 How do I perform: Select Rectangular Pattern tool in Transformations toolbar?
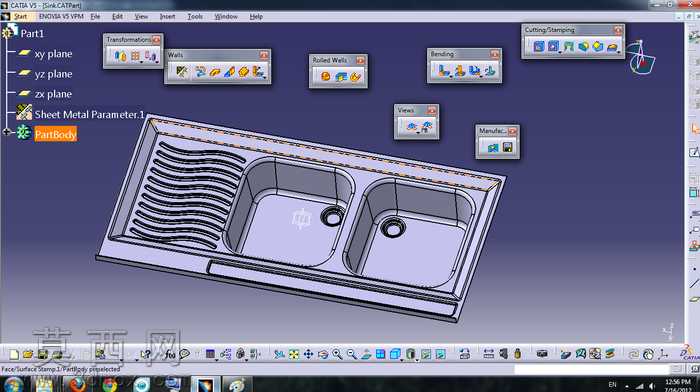135,57
